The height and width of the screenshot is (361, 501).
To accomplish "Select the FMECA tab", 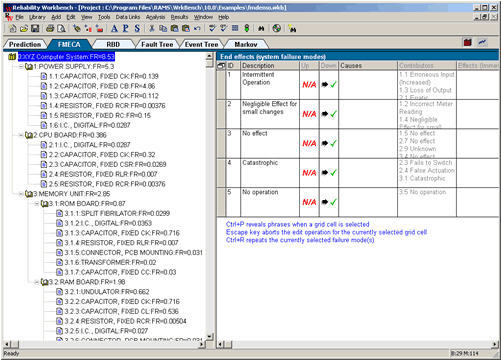I will [69, 44].
